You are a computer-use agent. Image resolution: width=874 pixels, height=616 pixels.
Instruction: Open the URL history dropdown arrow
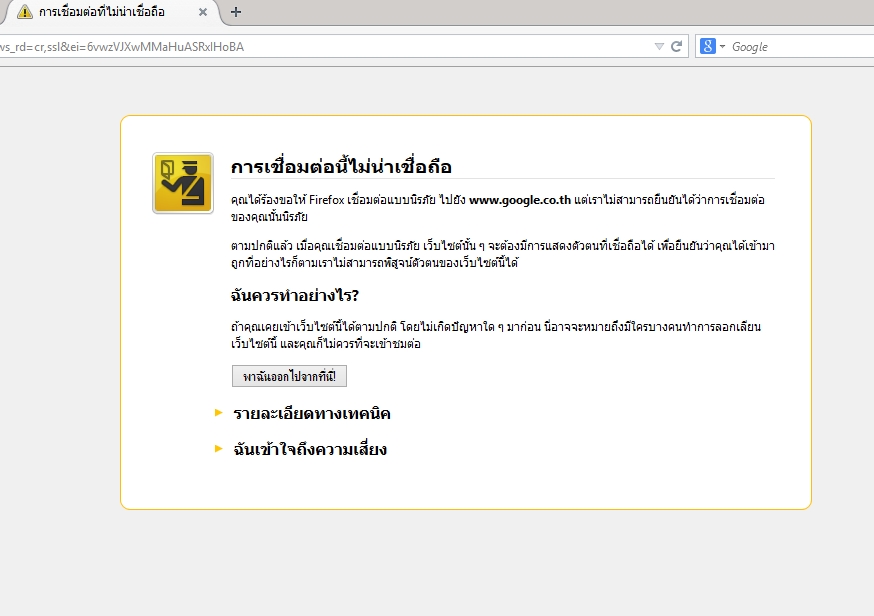coord(659,46)
